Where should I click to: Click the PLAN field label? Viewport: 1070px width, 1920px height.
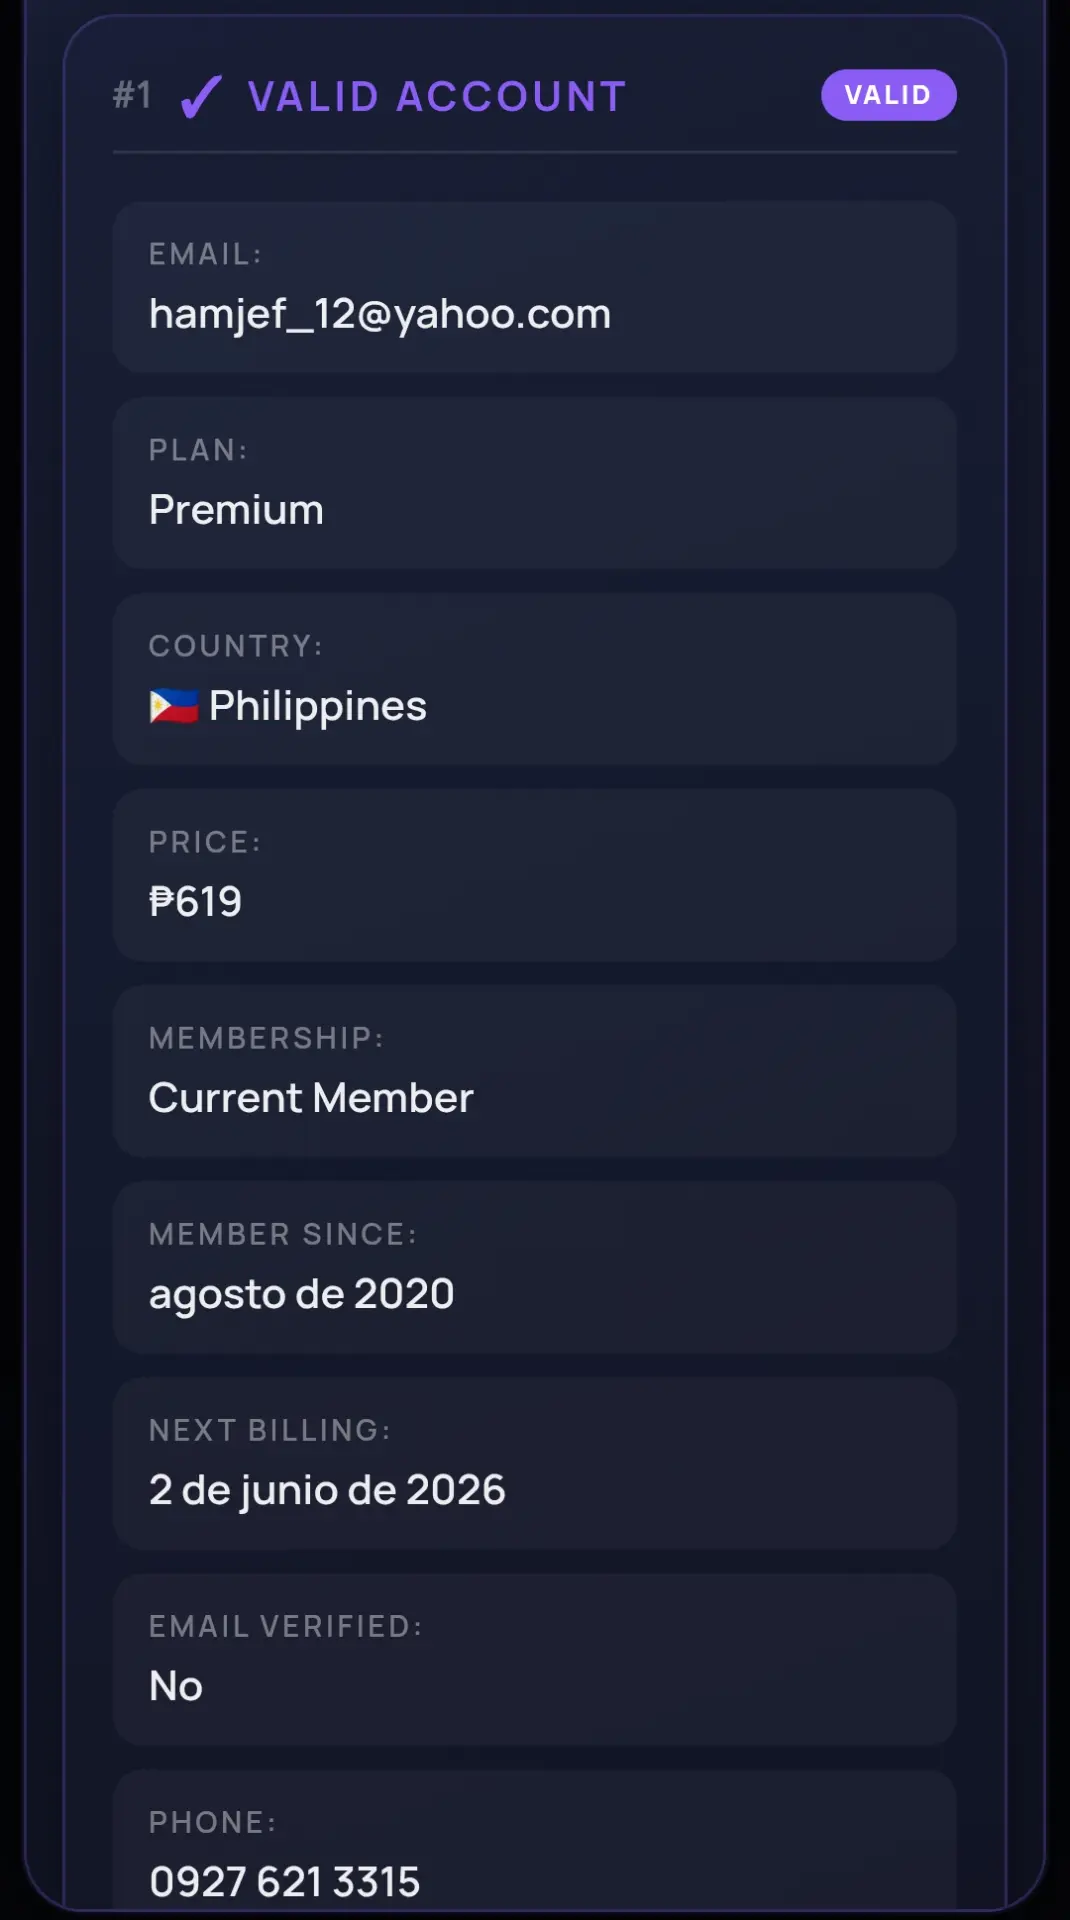click(198, 450)
